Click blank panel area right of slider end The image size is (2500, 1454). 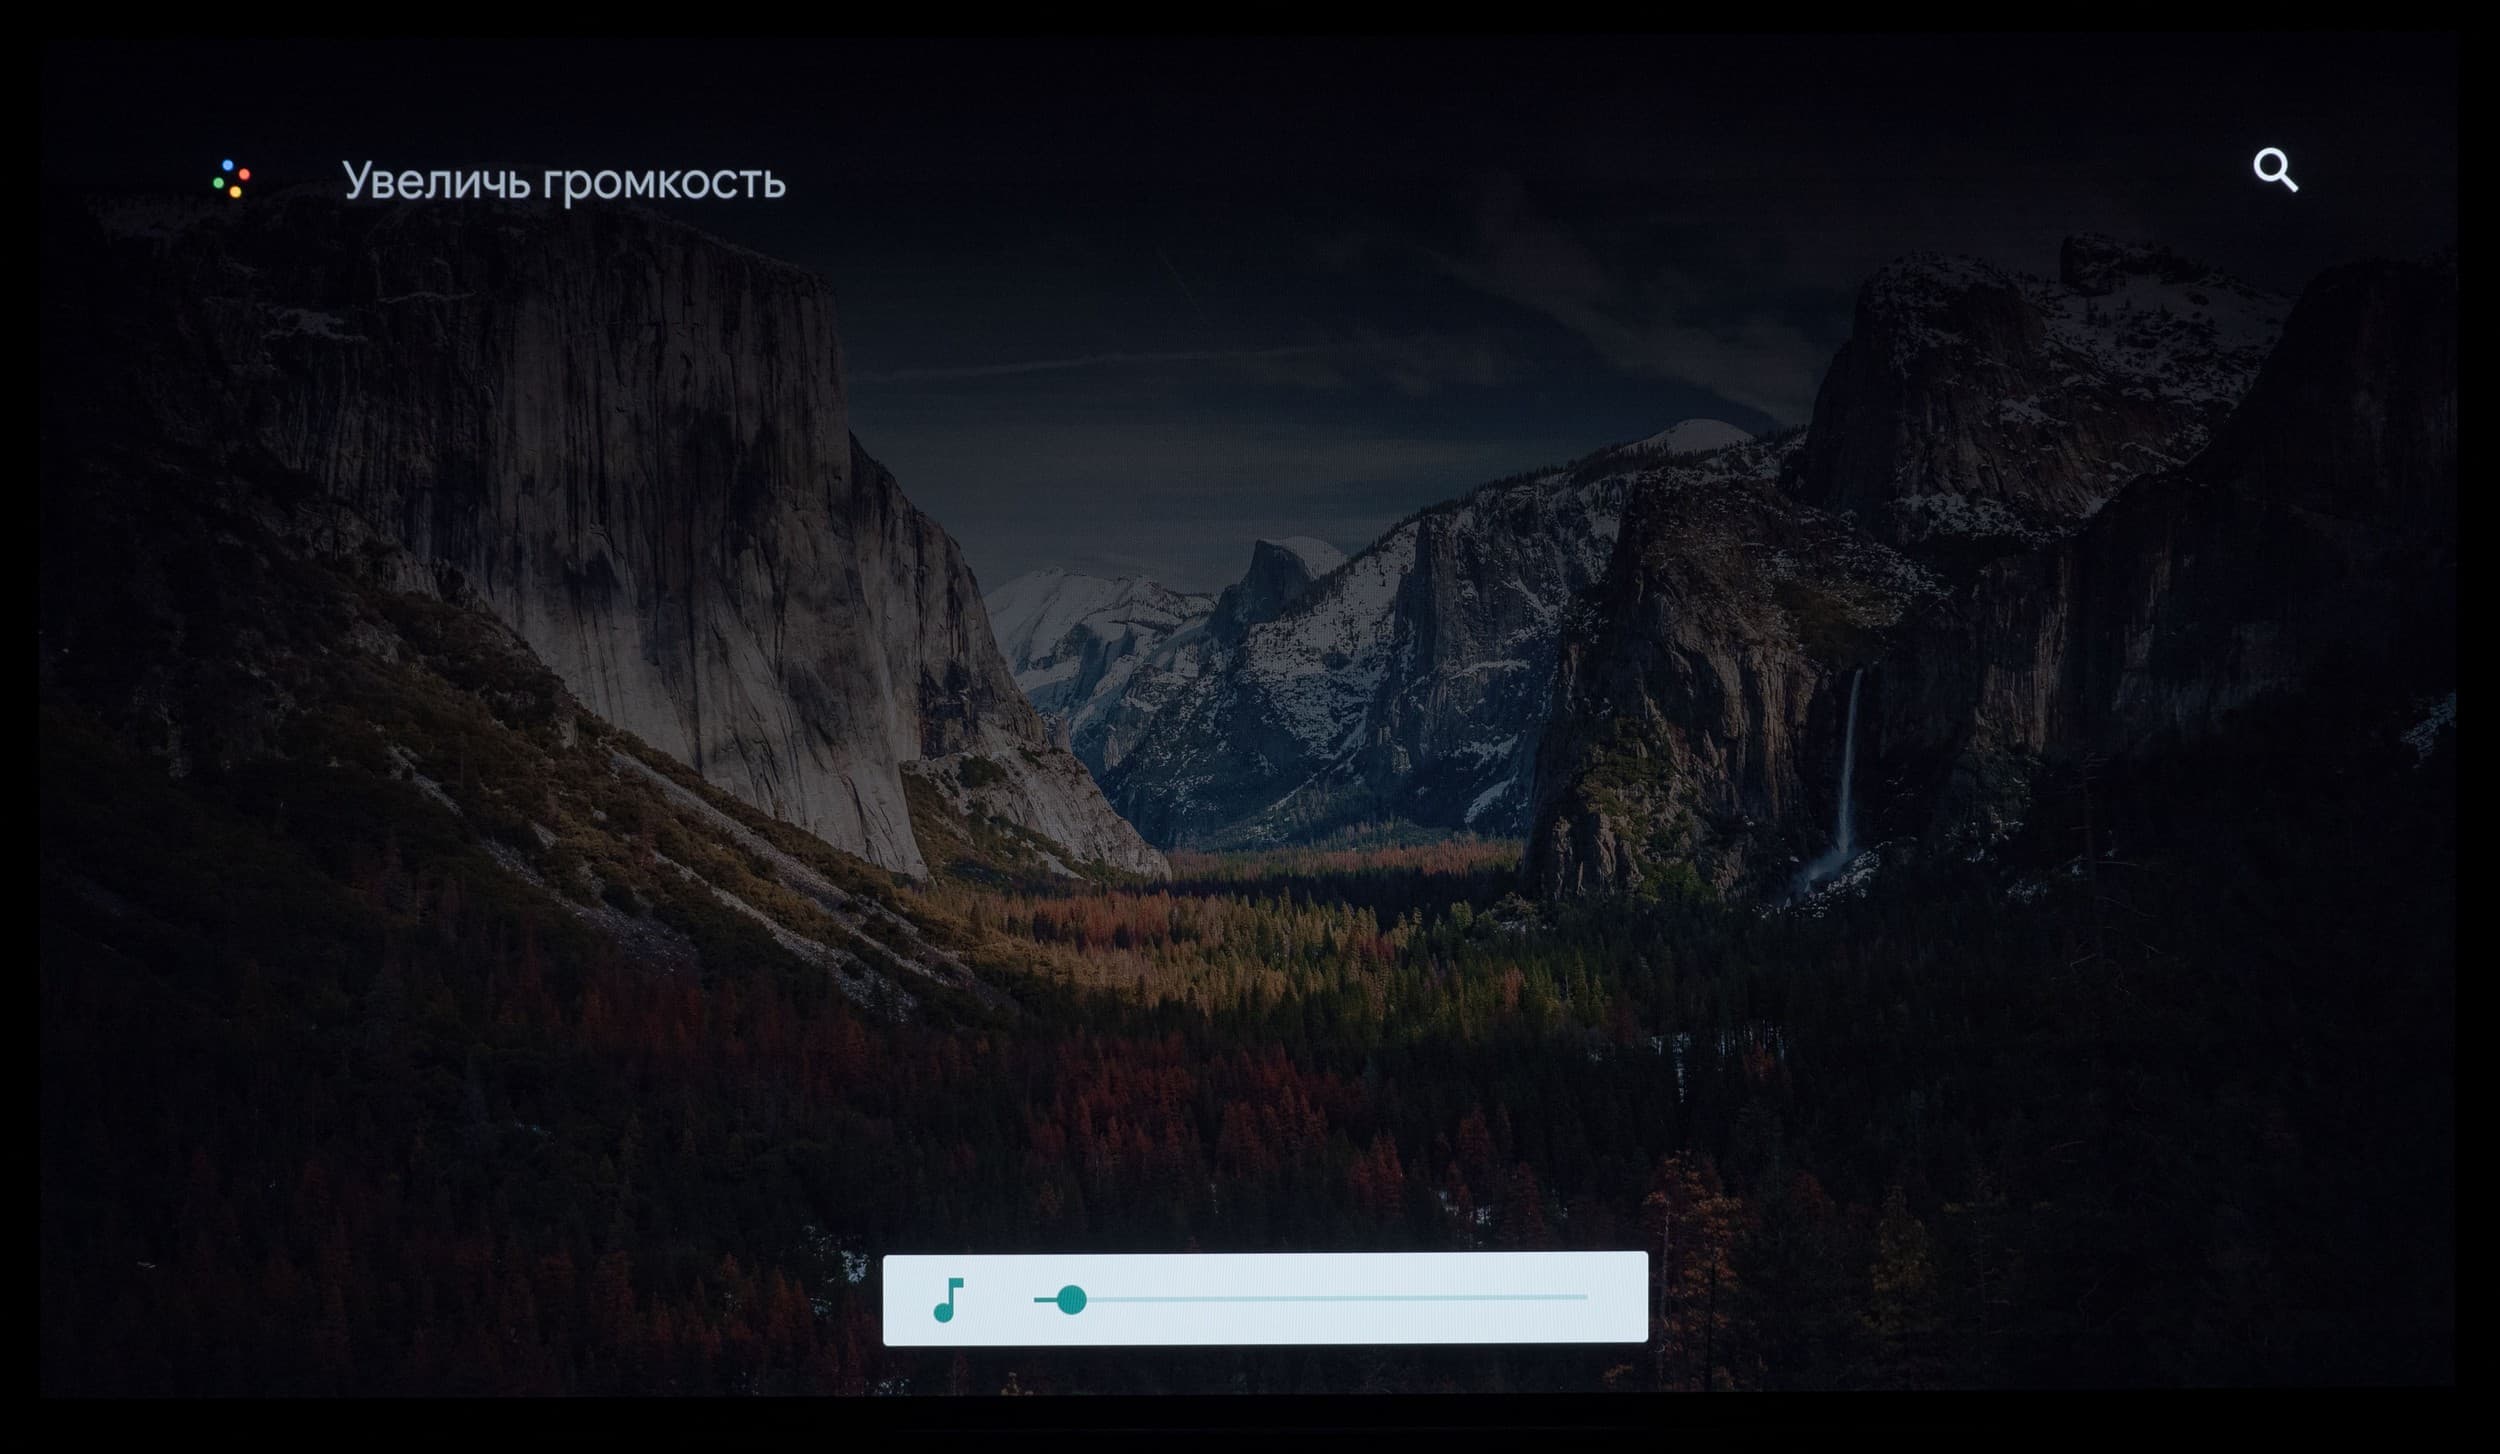click(1618, 1297)
